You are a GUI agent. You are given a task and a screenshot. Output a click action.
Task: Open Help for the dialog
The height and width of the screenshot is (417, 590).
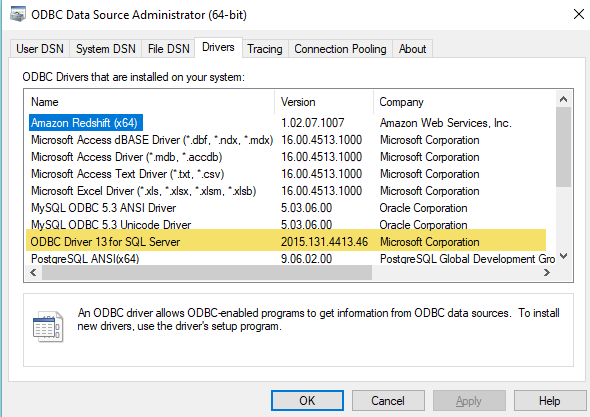coord(550,400)
